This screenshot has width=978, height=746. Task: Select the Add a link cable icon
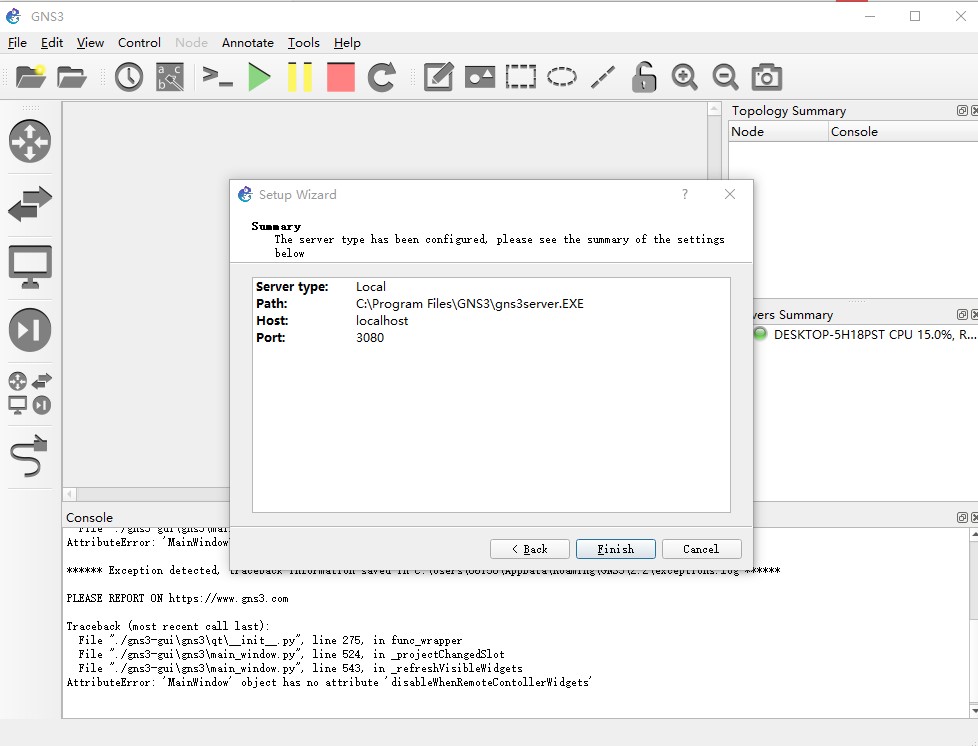(29, 455)
